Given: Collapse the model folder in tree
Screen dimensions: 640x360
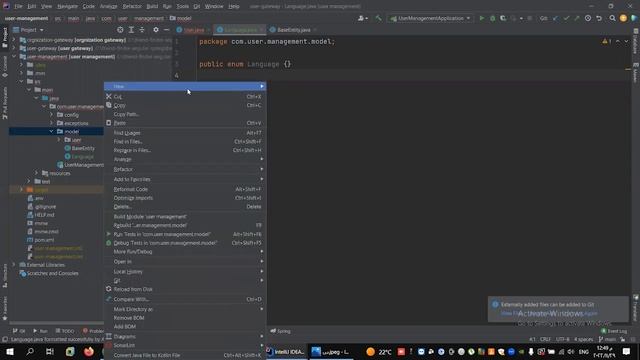Looking at the screenshot, I should tap(51, 131).
